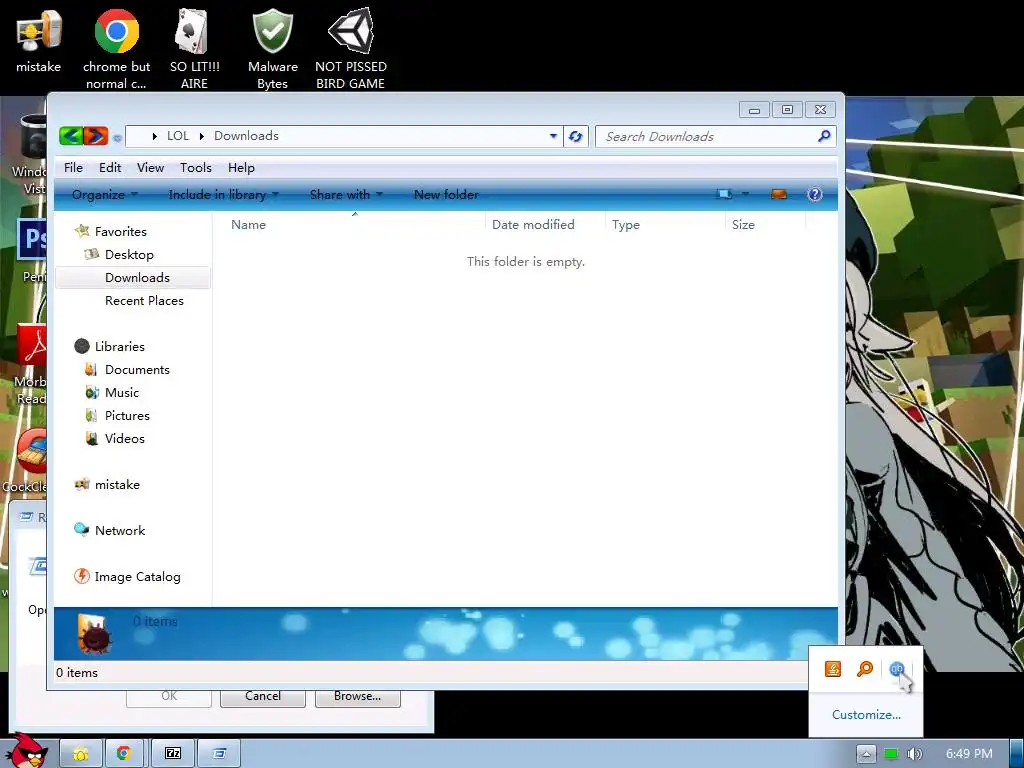This screenshot has height=768, width=1024.
Task: Click the Chrome taskbar button
Action: [x=124, y=754]
